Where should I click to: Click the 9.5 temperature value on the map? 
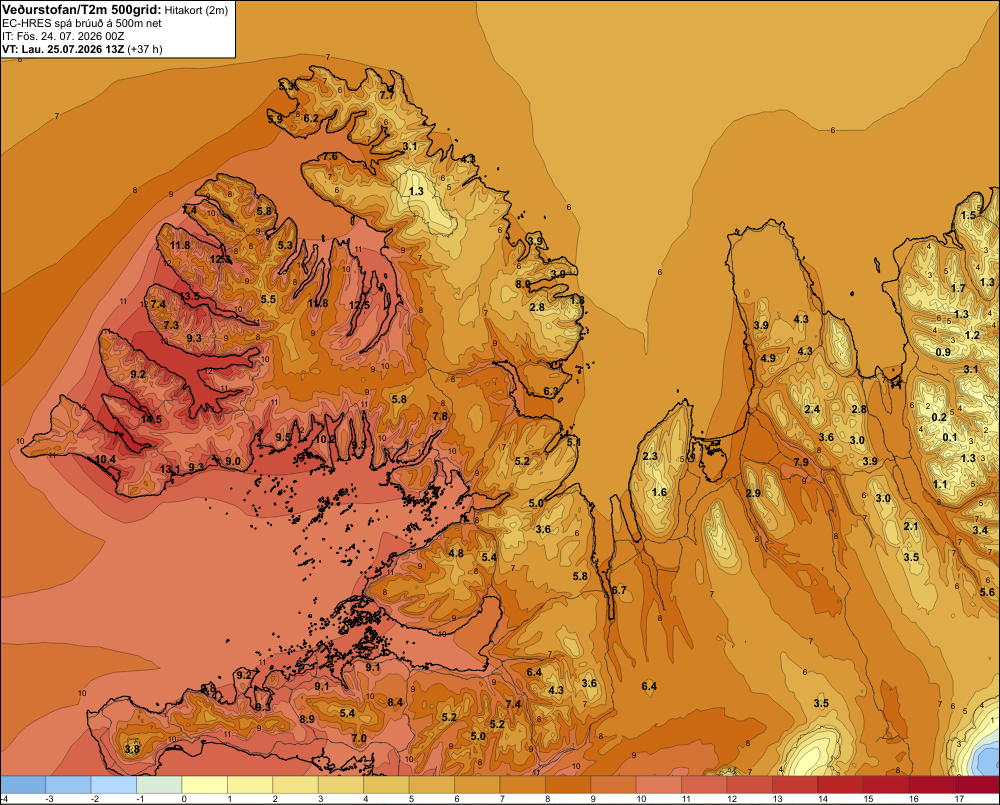[283, 437]
